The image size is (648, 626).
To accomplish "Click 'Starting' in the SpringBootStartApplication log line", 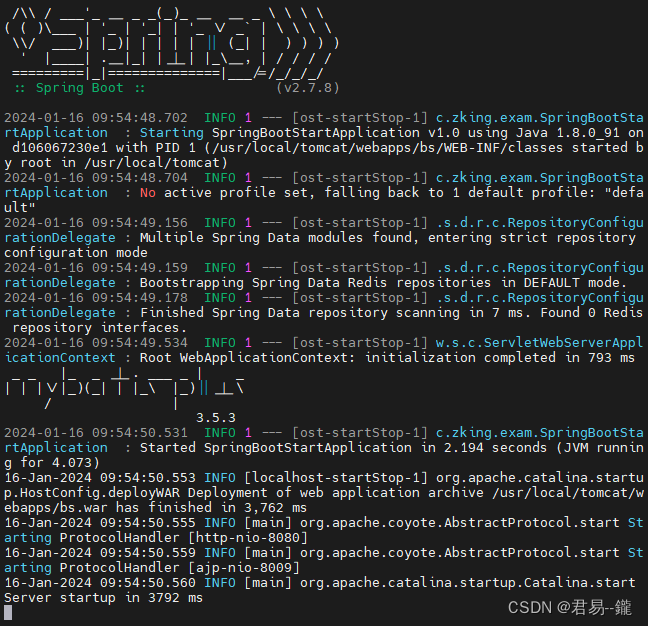I will [172, 133].
